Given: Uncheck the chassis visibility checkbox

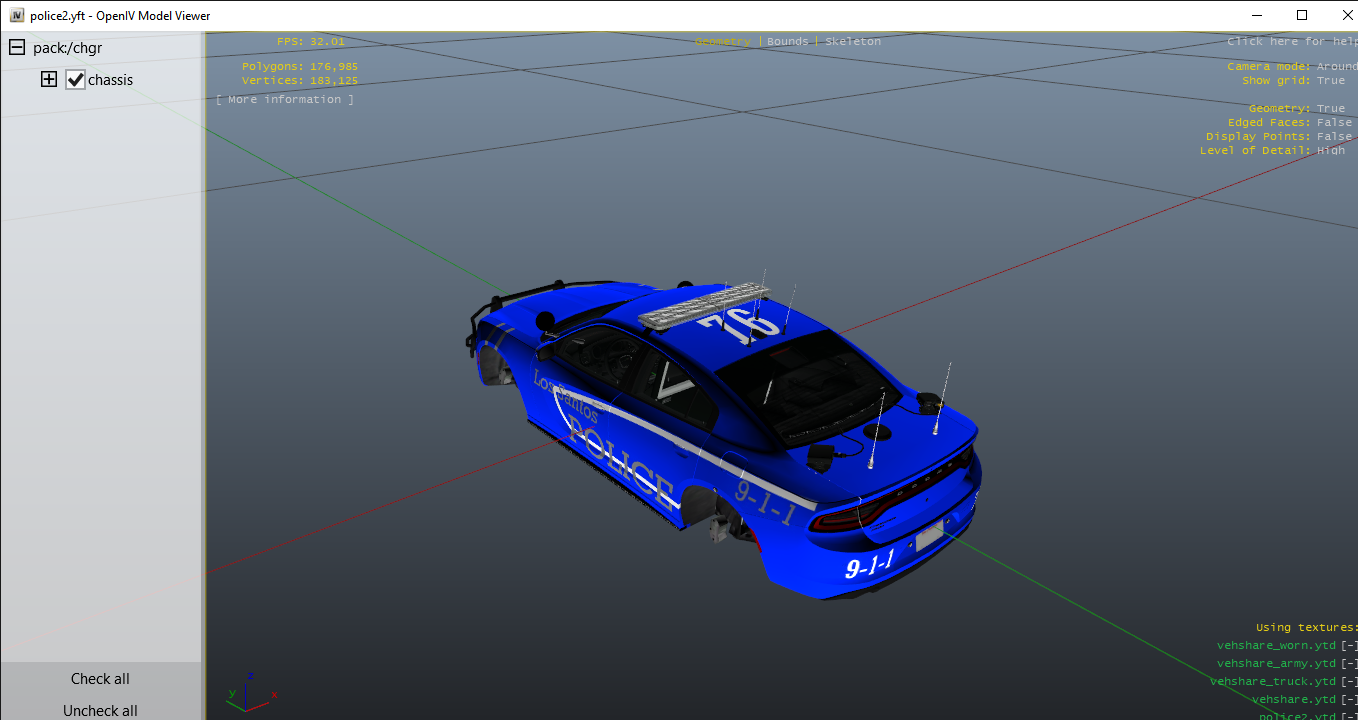Looking at the screenshot, I should (75, 80).
